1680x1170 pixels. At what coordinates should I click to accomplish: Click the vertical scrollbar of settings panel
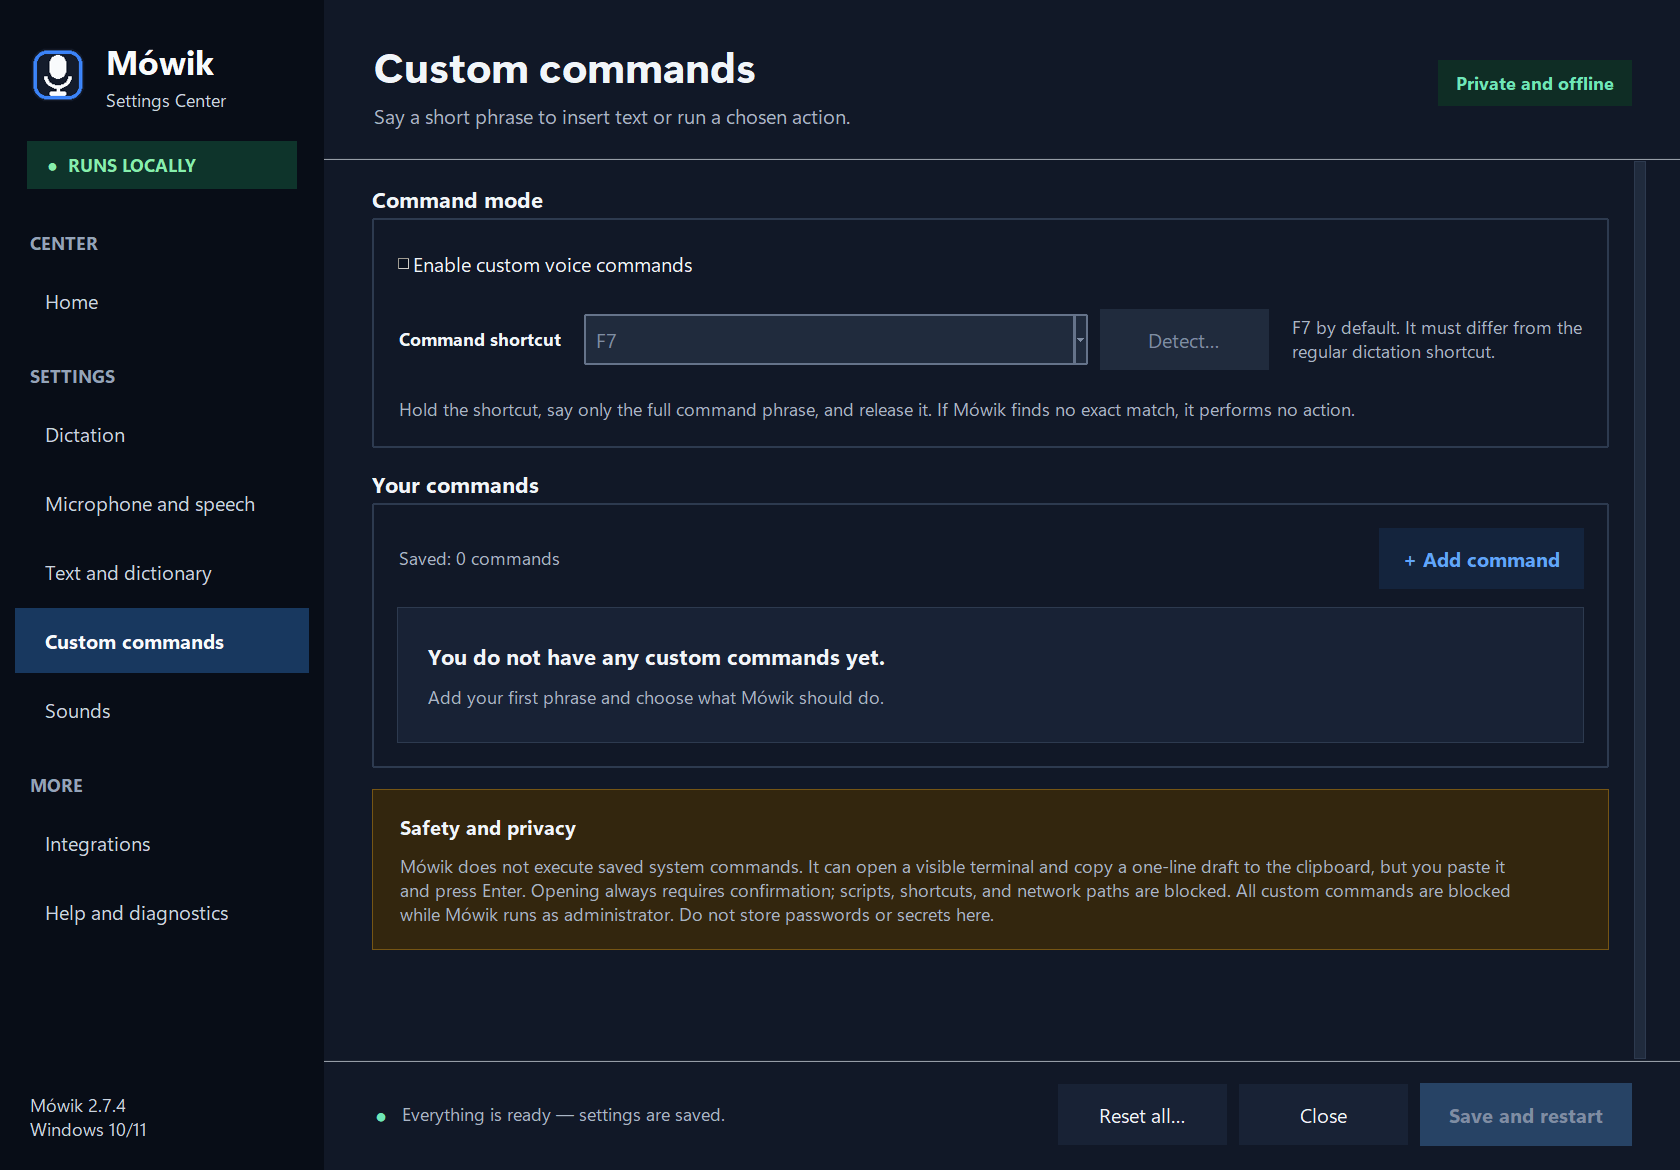pyautogui.click(x=1639, y=609)
